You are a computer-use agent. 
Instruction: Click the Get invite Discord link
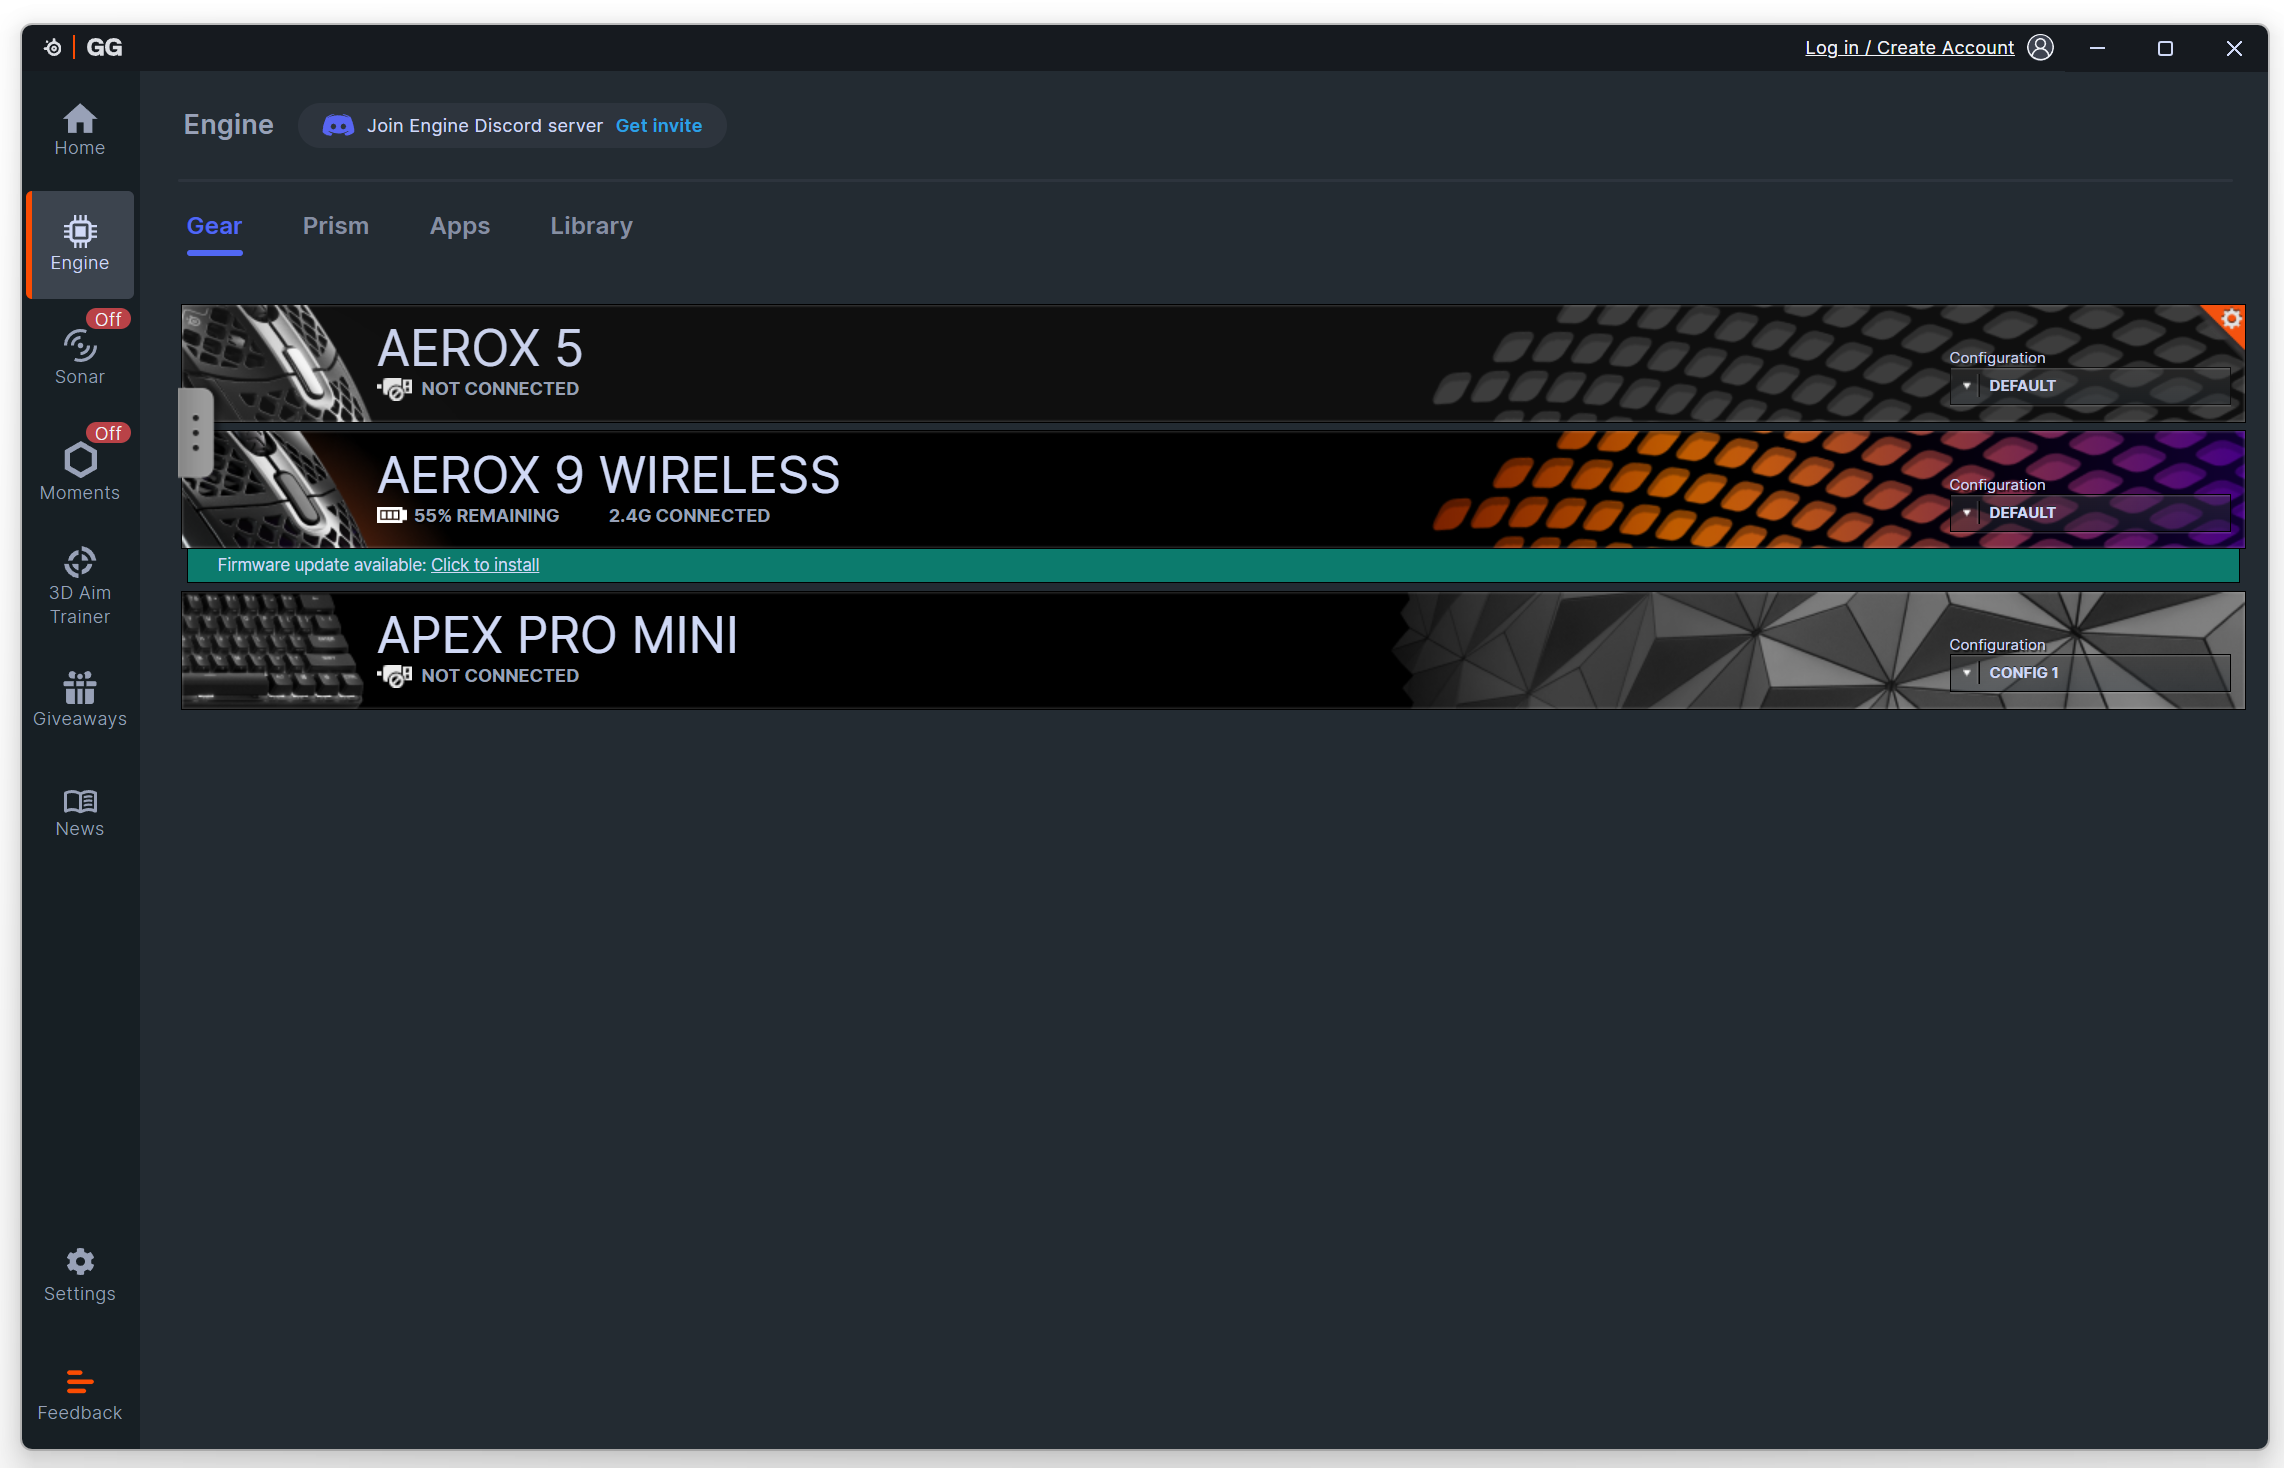click(658, 126)
